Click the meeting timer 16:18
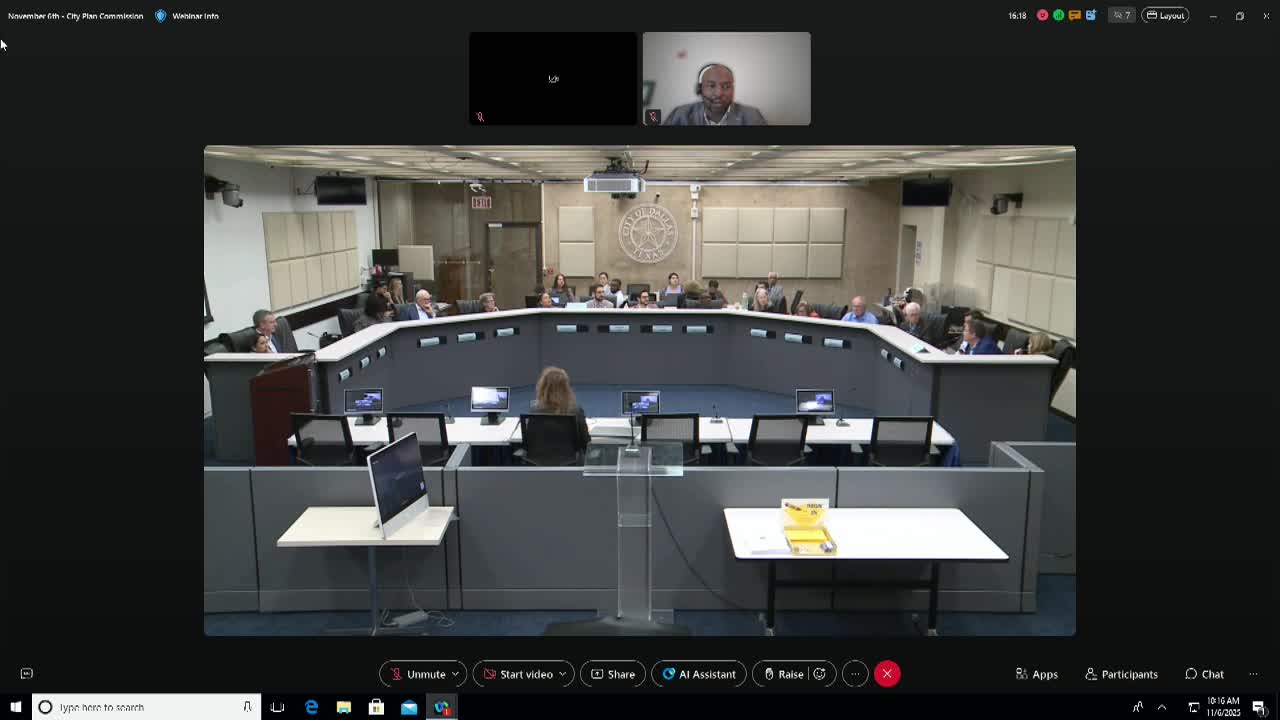 [x=1017, y=16]
